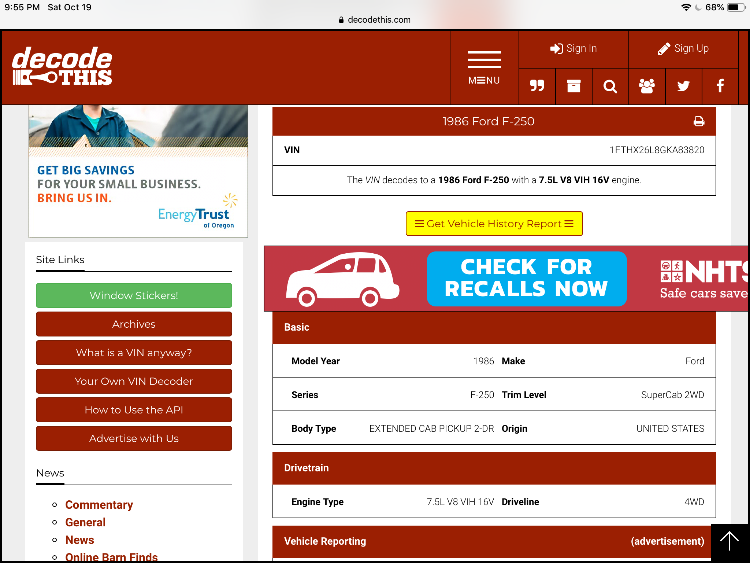Viewport: 750px width, 563px height.
Task: Click the Drivetrain section header
Action: click(494, 468)
